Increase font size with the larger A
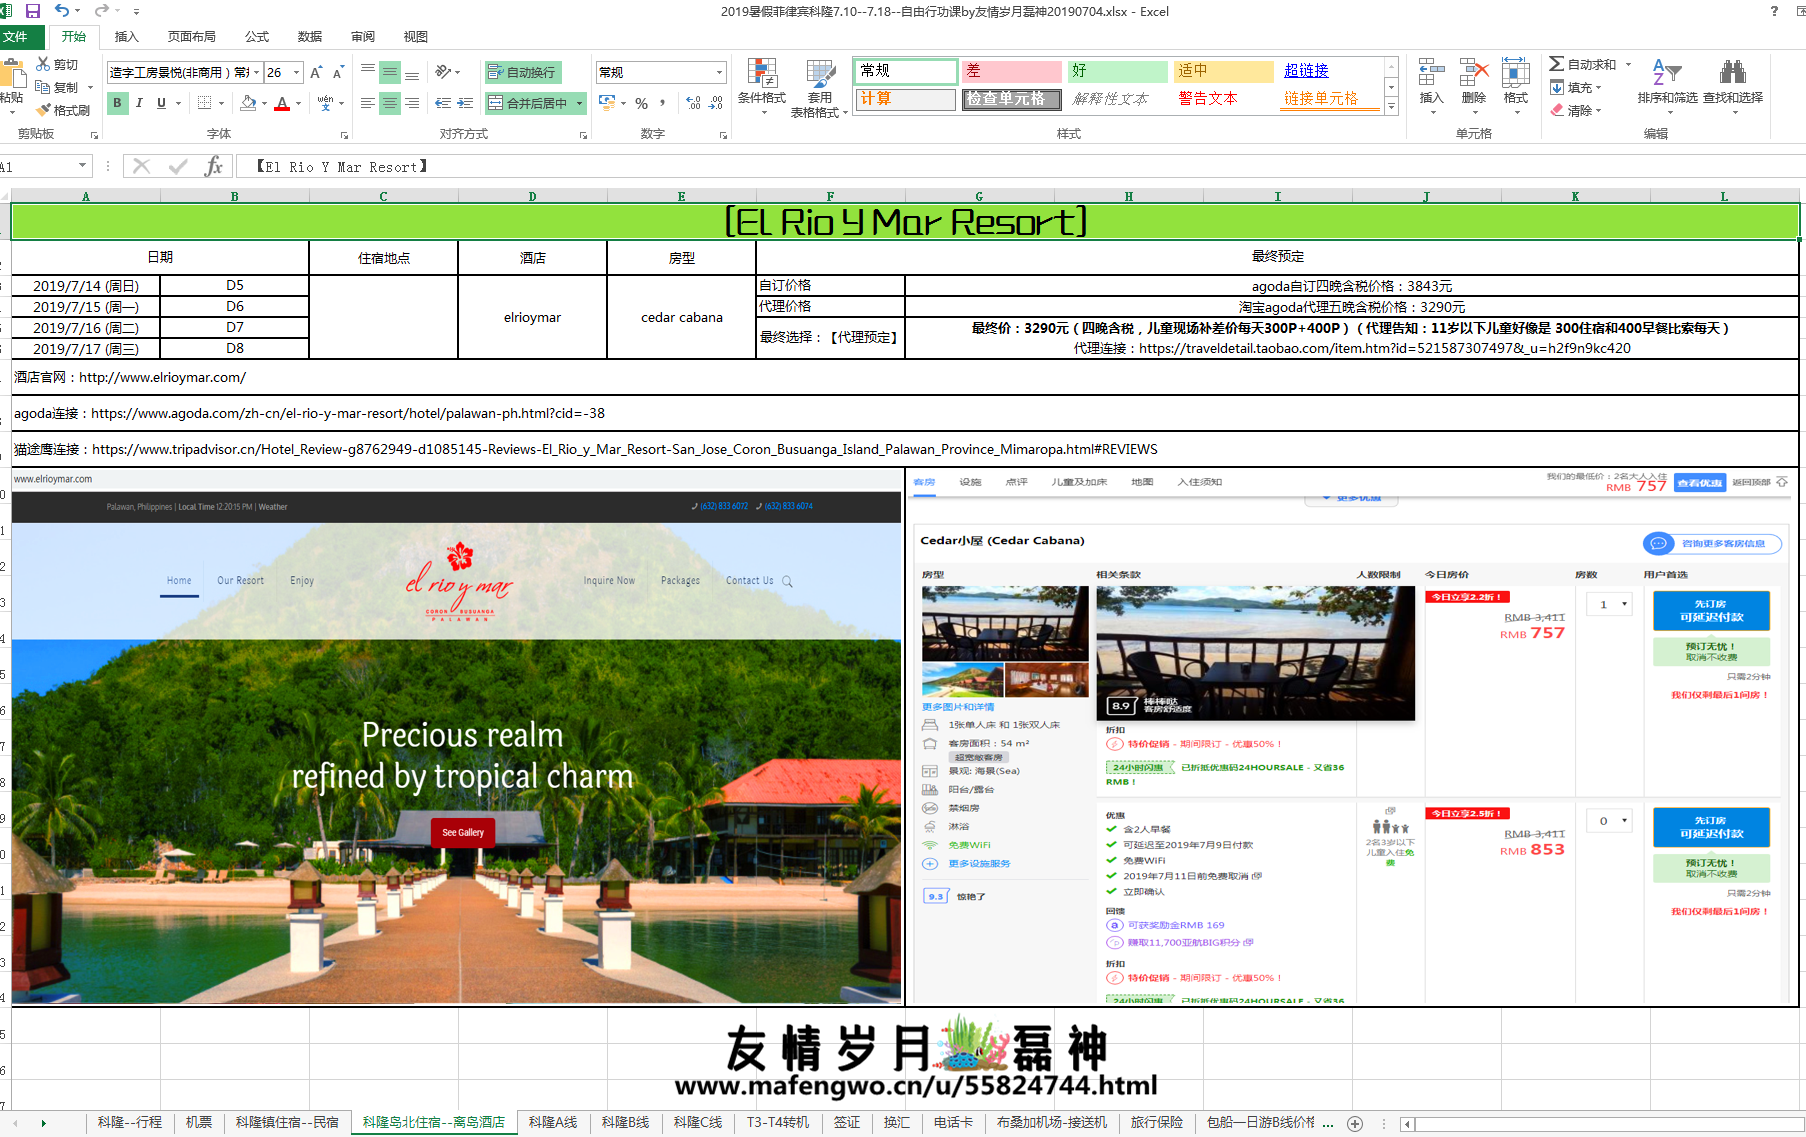 pos(316,72)
